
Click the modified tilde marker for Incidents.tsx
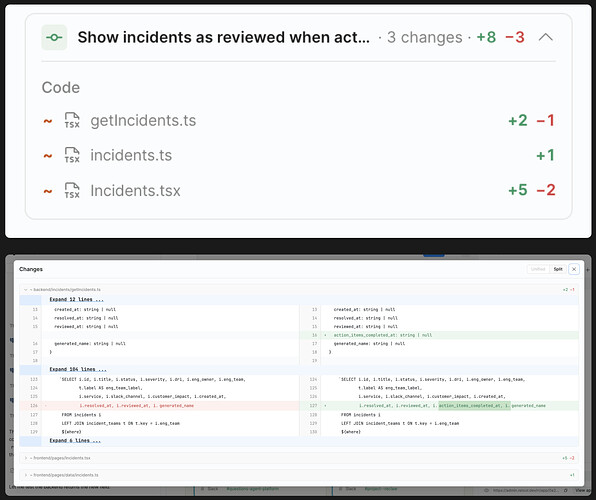[48, 191]
